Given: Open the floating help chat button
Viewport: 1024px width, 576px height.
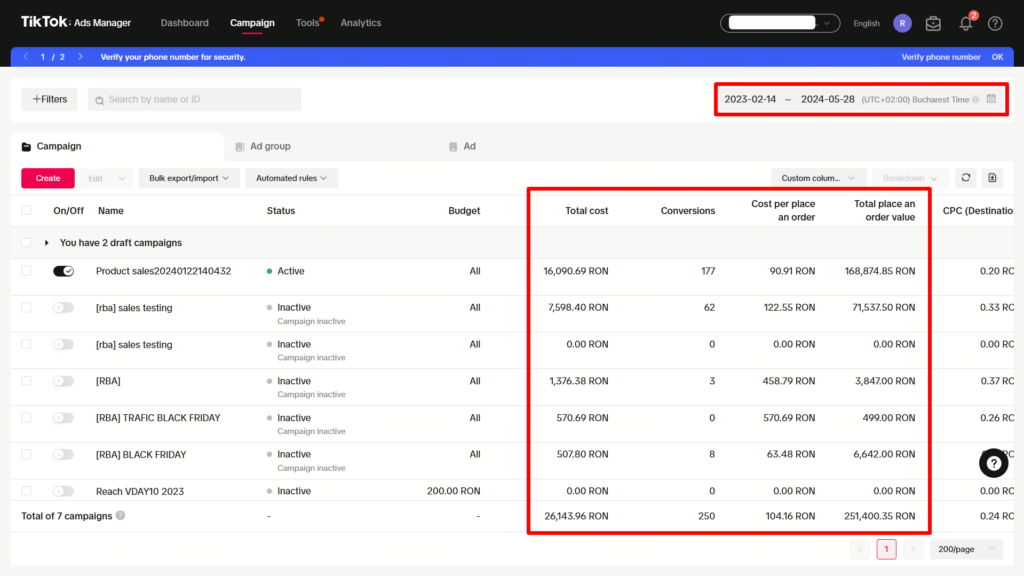Looking at the screenshot, I should [x=993, y=463].
